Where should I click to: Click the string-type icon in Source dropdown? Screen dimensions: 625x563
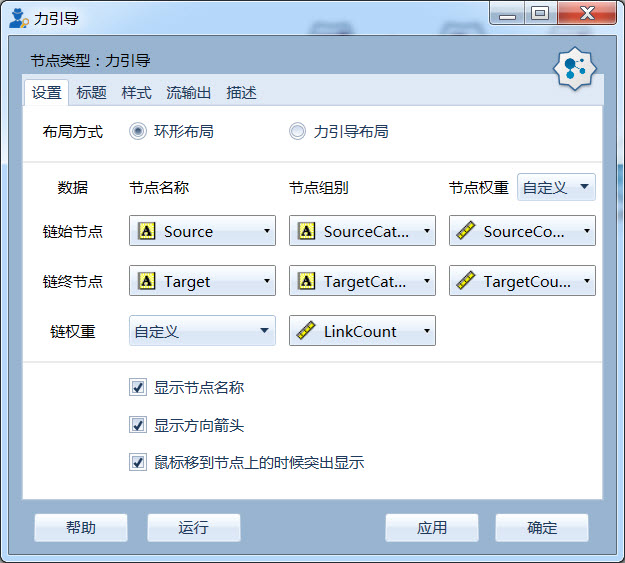[146, 231]
